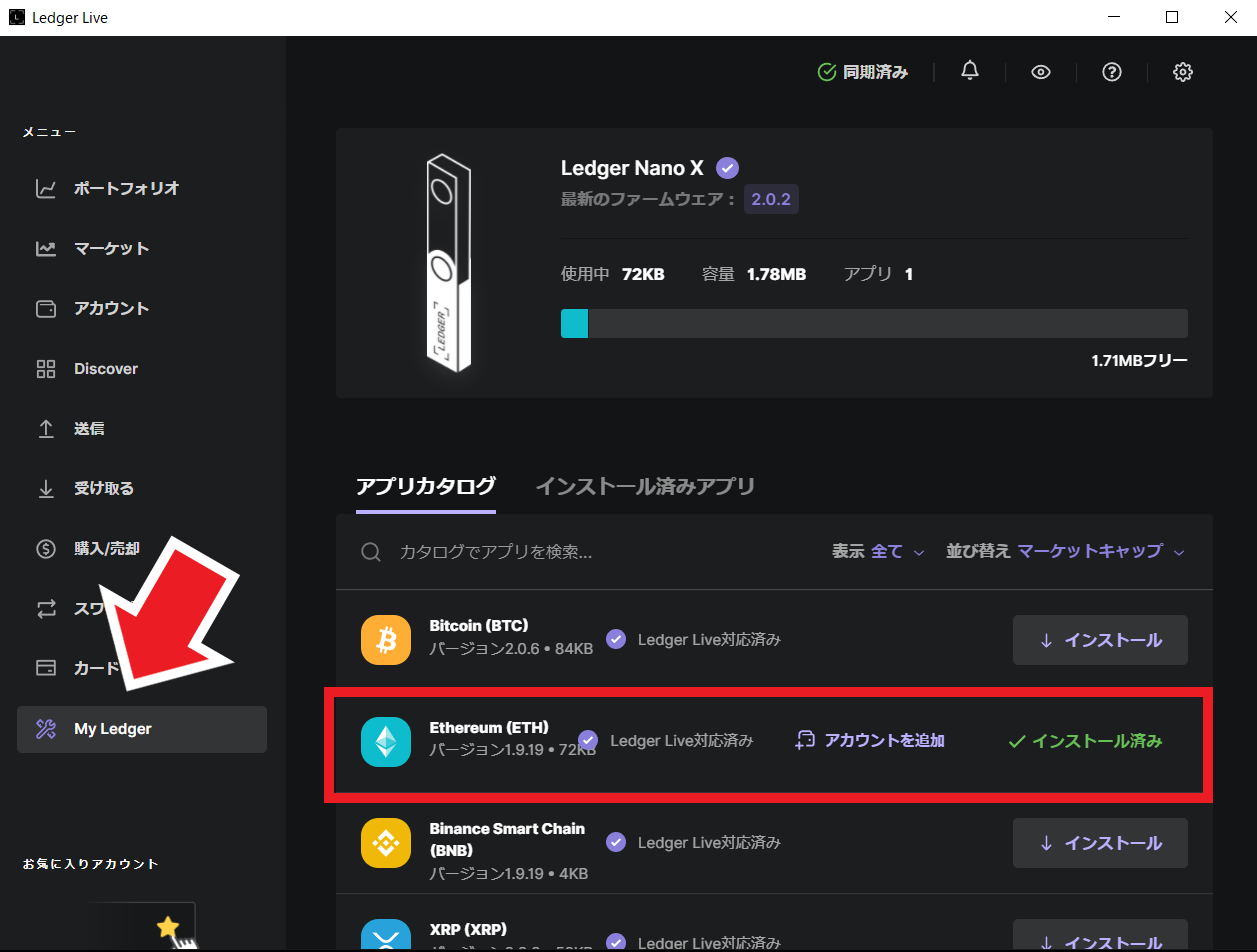
Task: Click the Ledger Nano X device image
Action: (448, 263)
